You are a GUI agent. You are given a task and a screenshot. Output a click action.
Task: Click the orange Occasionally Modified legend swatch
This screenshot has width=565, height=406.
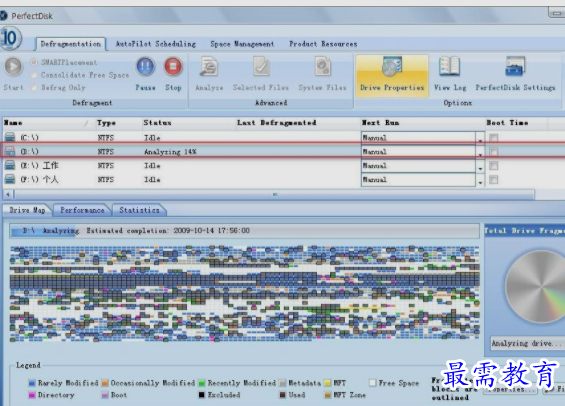pos(105,383)
